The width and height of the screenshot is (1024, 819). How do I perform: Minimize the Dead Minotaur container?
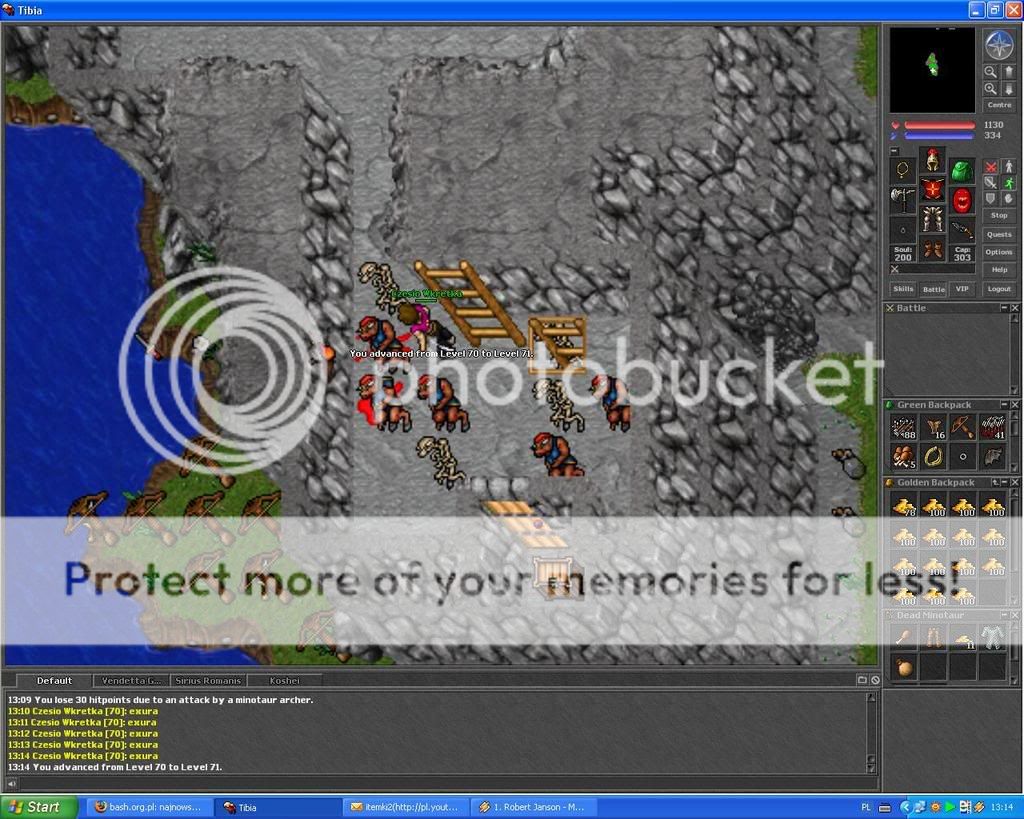1004,615
